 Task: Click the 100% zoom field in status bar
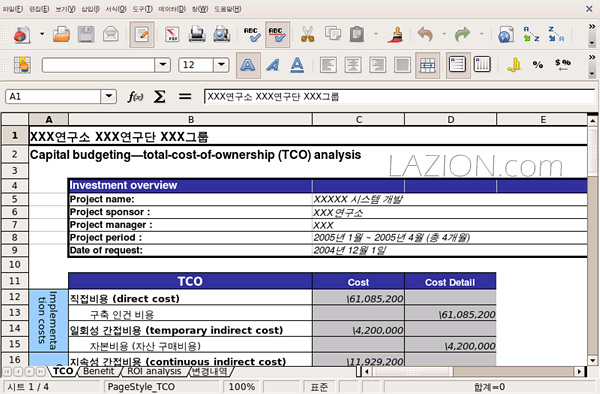[242, 387]
